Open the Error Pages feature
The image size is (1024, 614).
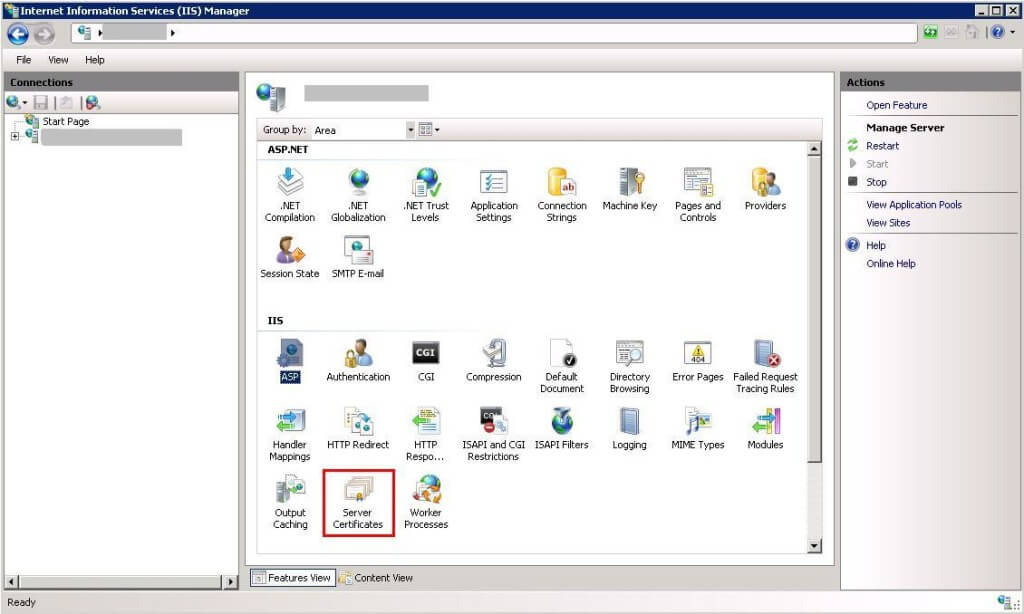coord(697,361)
